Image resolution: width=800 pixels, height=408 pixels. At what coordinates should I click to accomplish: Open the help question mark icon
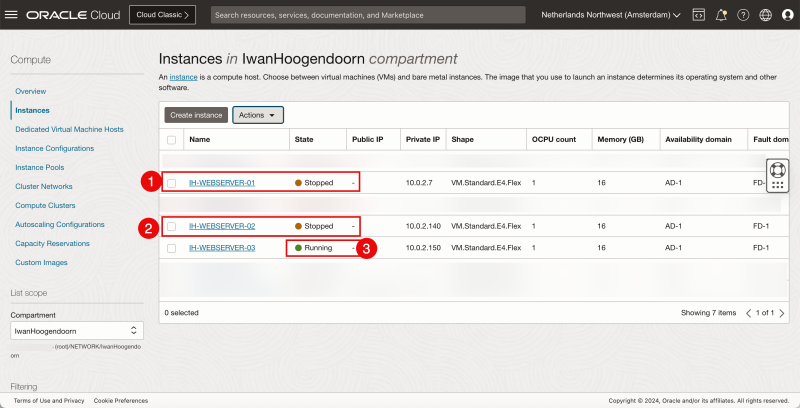point(743,15)
